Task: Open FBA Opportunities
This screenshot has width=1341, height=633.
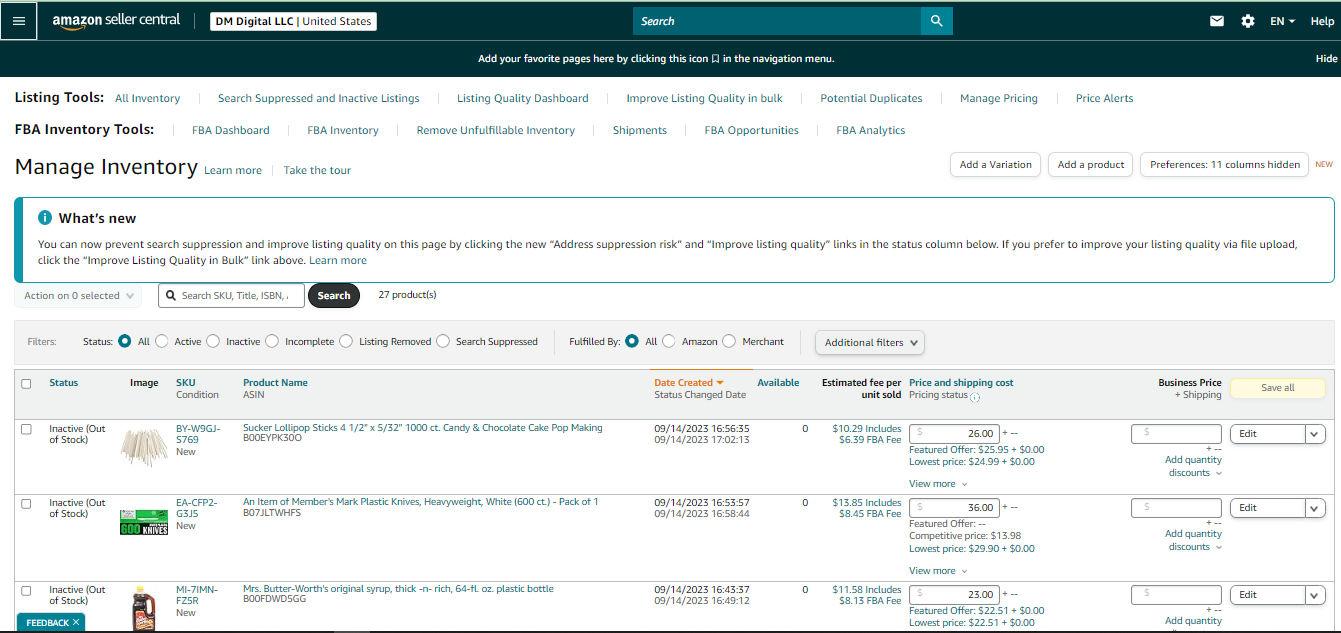Action: click(x=752, y=130)
